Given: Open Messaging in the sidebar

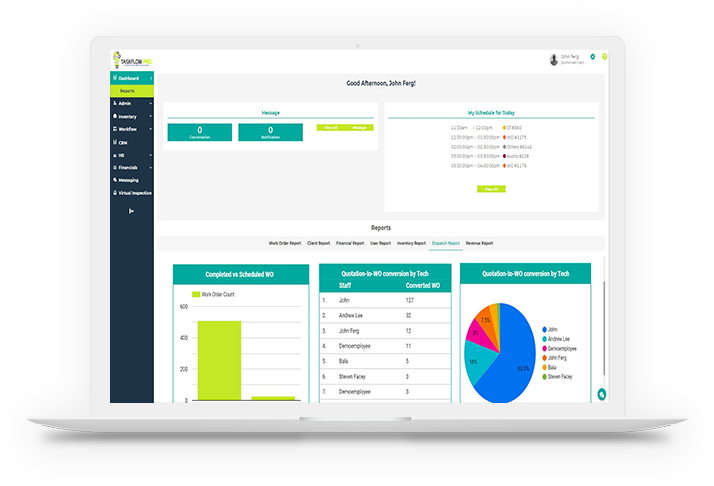Looking at the screenshot, I should pyautogui.click(x=128, y=180).
